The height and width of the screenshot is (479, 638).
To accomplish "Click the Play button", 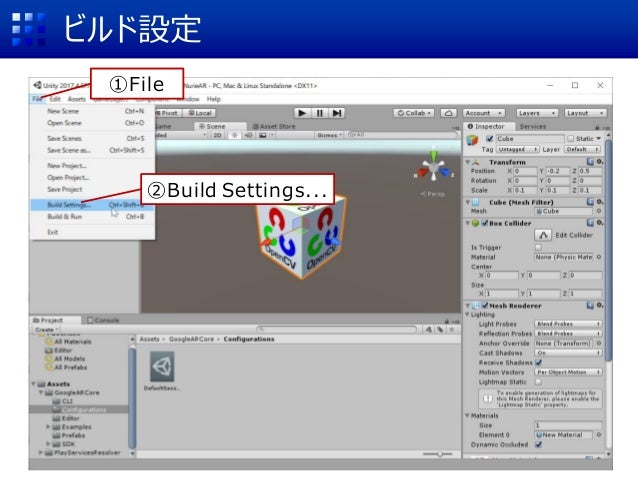I will click(302, 113).
